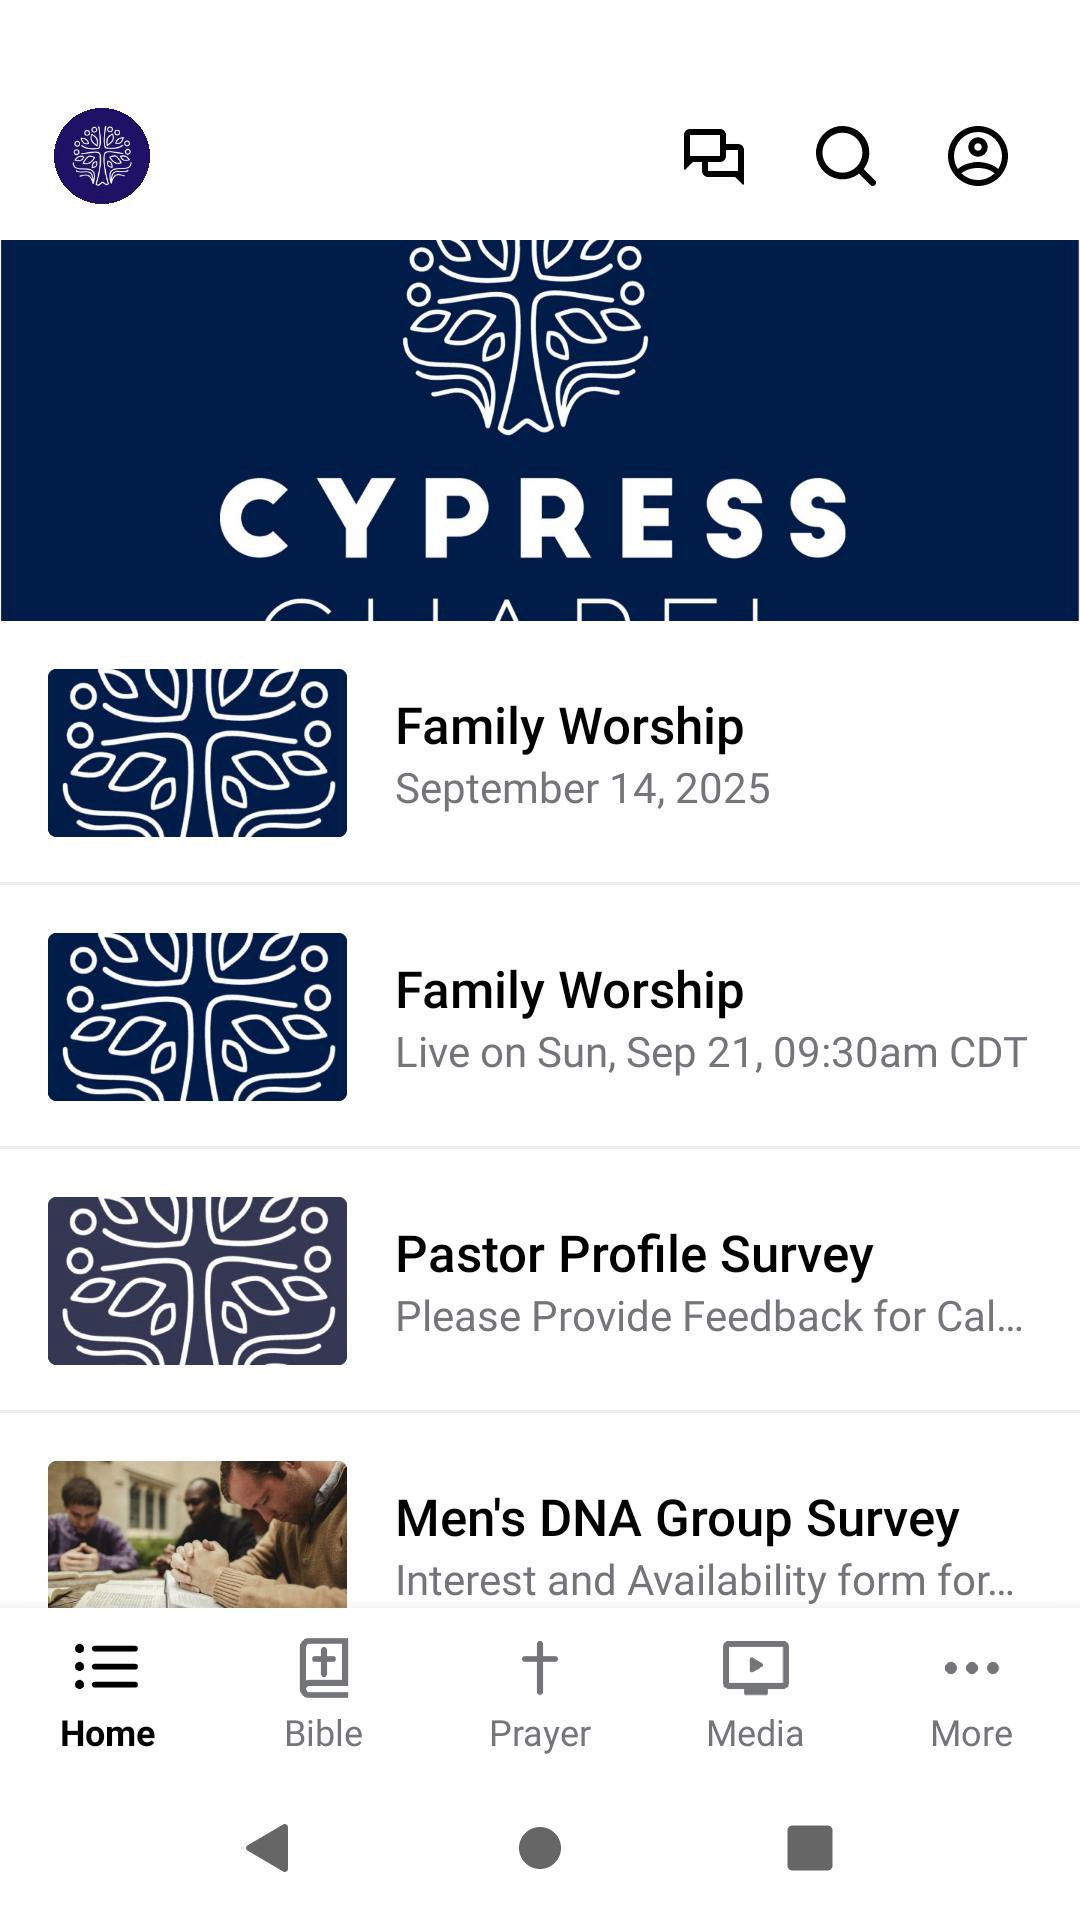Viewport: 1080px width, 1920px height.
Task: Tap the Men's DNA Group photo thumbnail
Action: (197, 1535)
